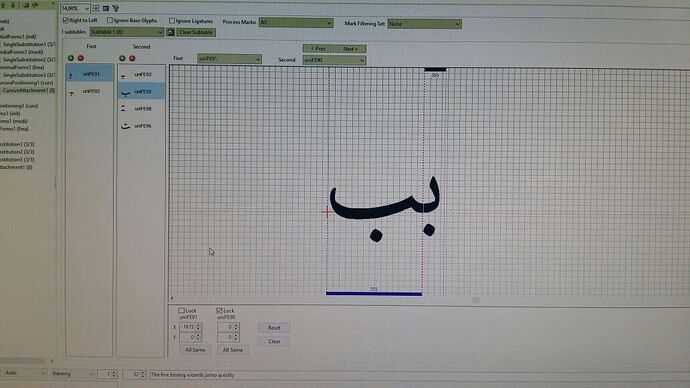Click the window layout icon in toolbar

106,8
